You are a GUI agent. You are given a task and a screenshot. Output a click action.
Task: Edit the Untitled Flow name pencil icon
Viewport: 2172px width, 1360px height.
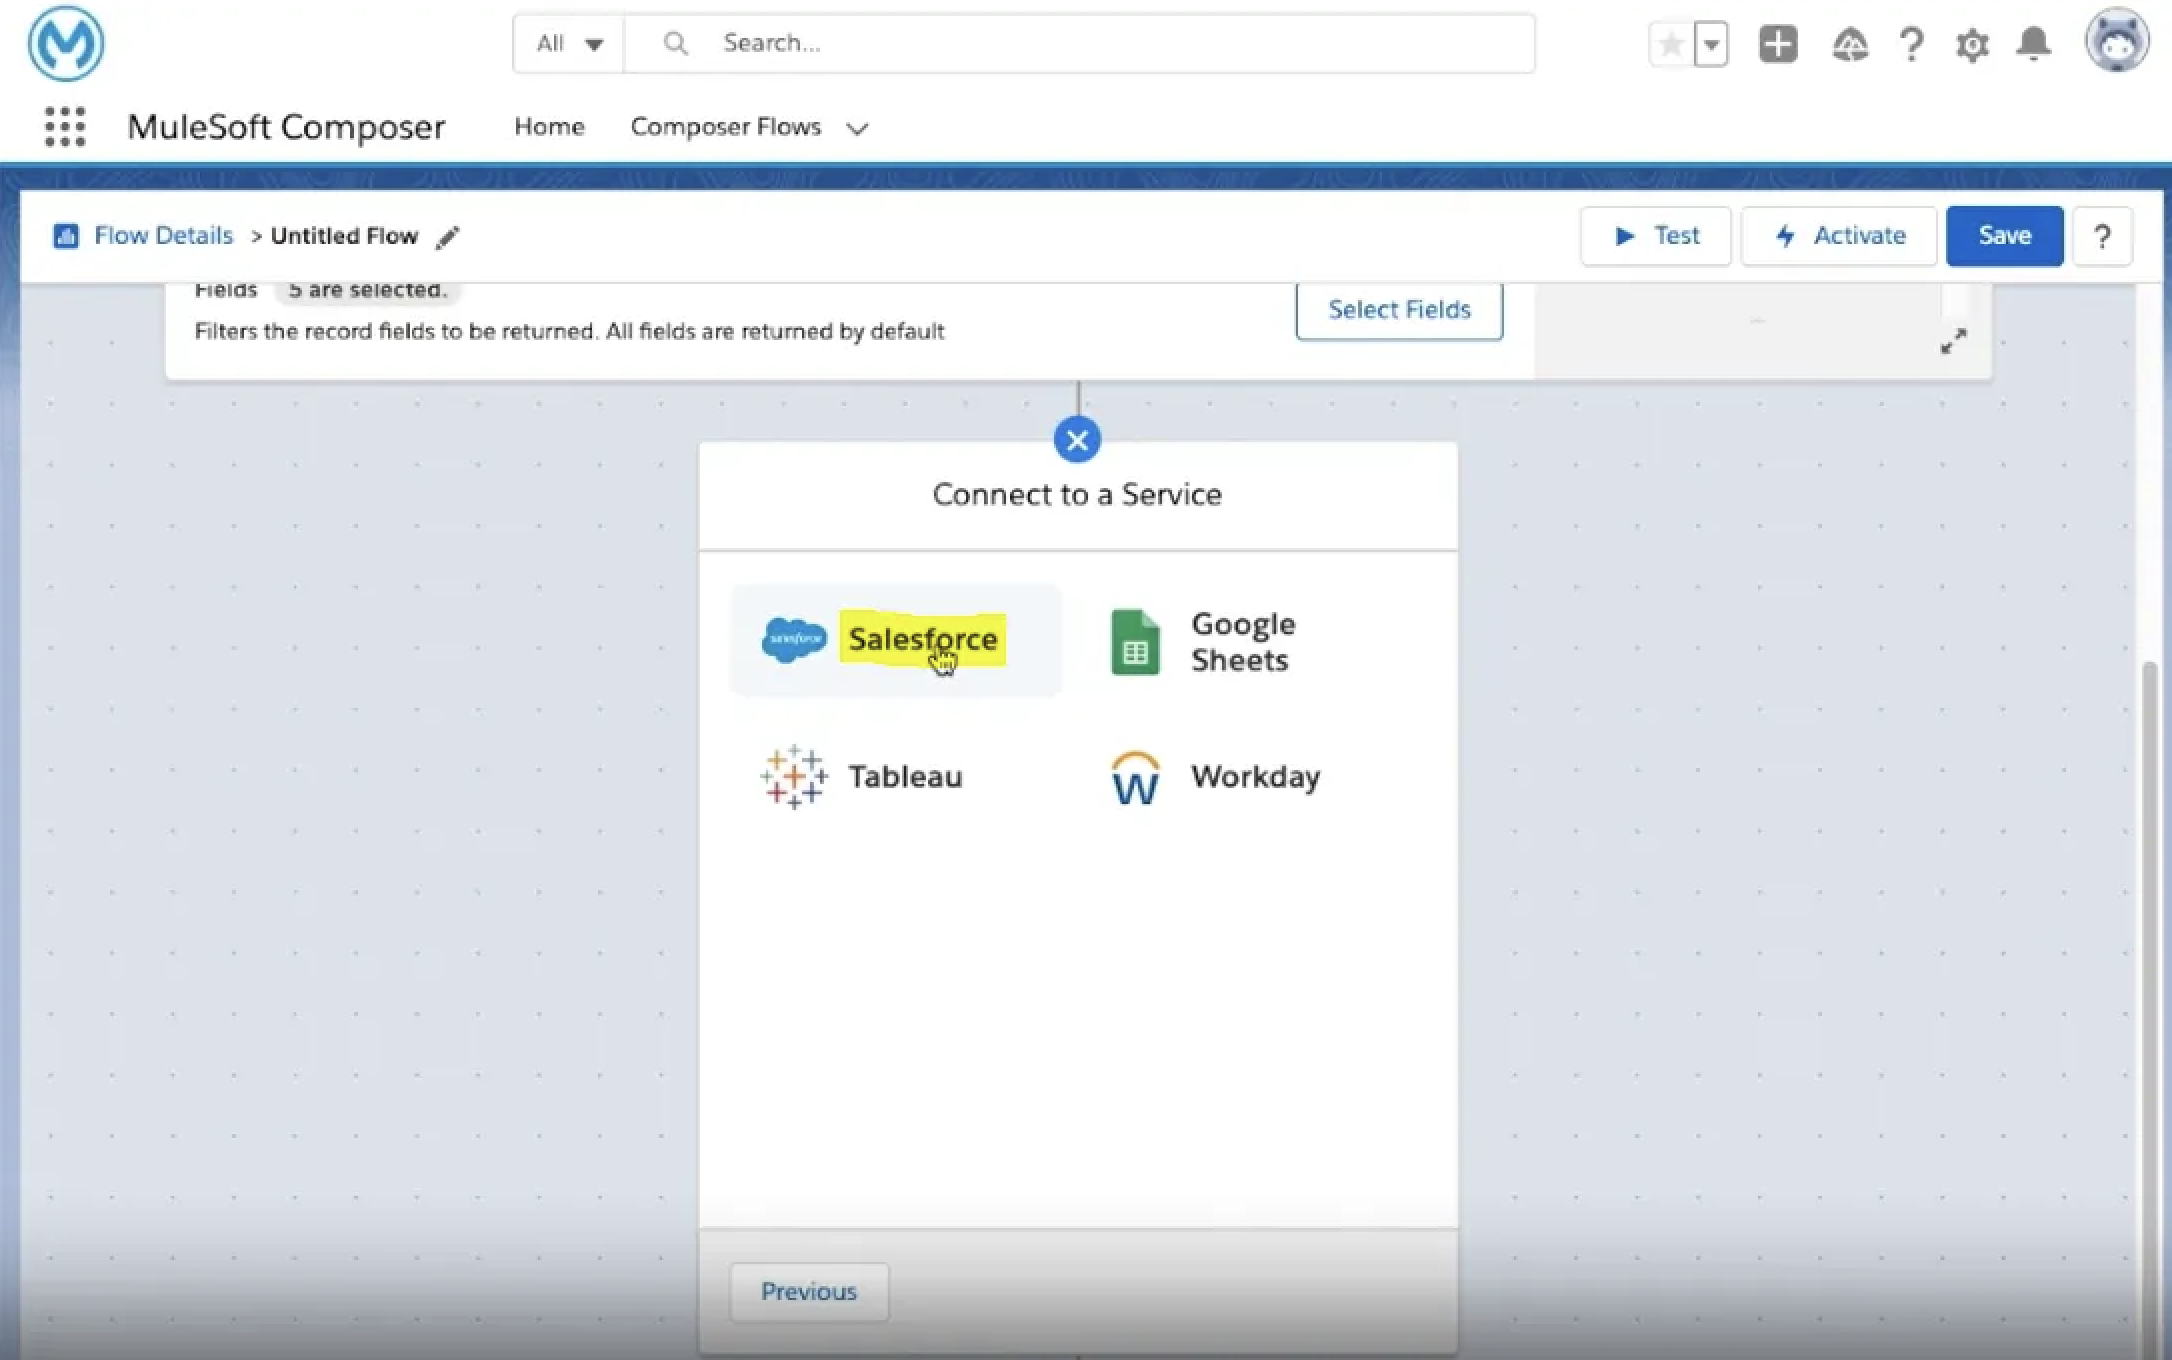coord(448,237)
